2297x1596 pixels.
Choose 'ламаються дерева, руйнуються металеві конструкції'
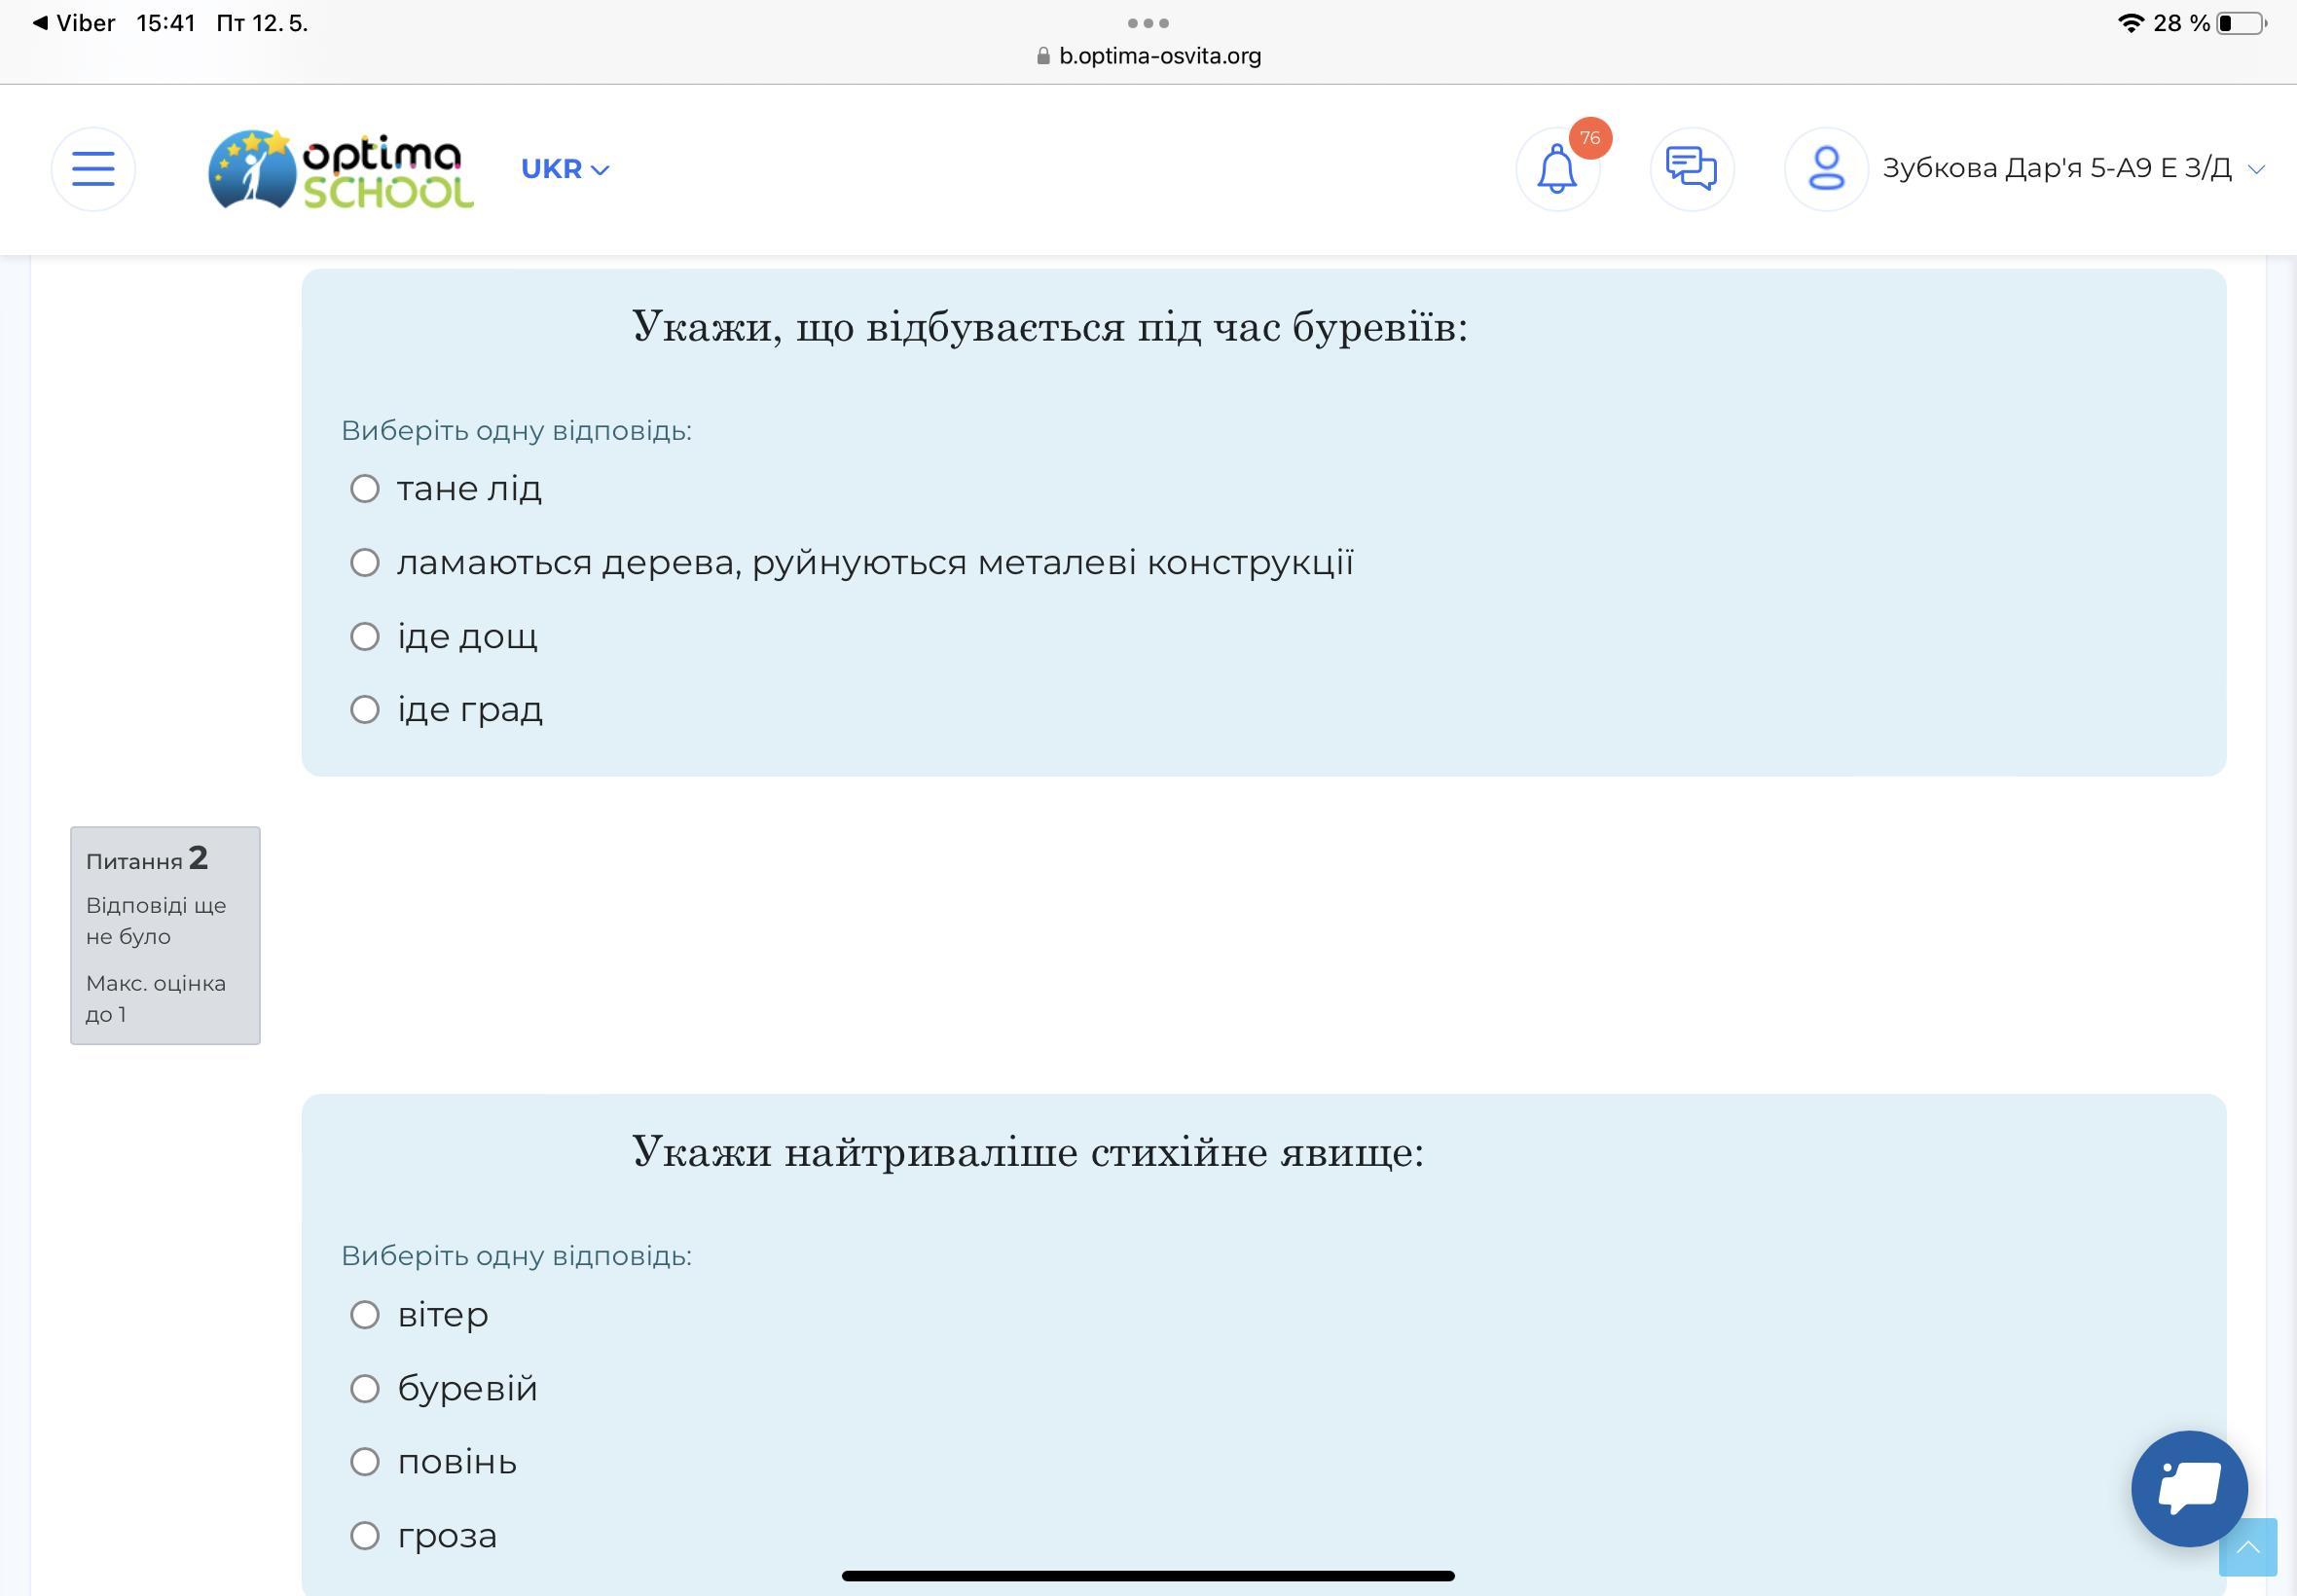pyautogui.click(x=365, y=563)
